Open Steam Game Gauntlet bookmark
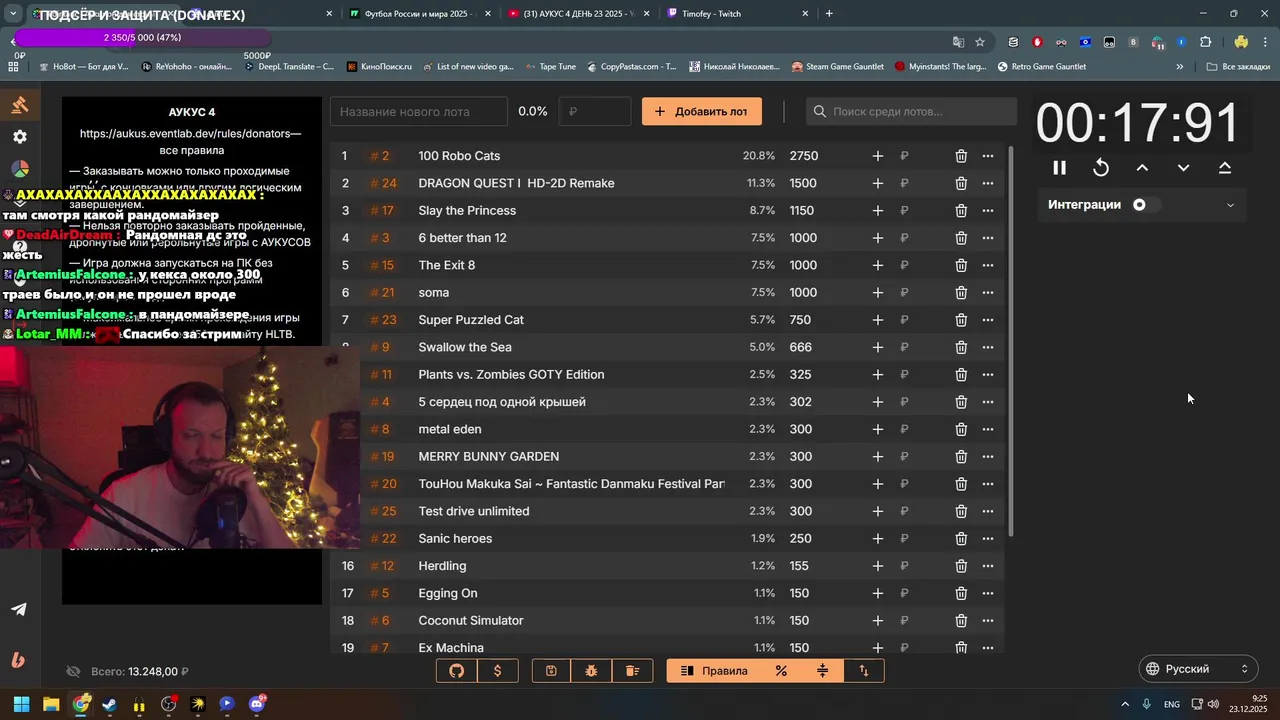 (837, 67)
